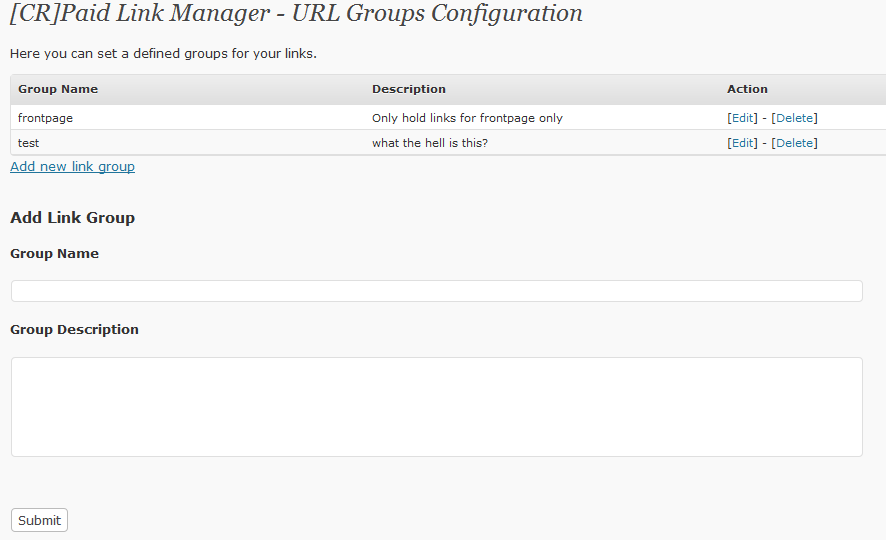The width and height of the screenshot is (886, 540).
Task: Click the Group Name table column header
Action: pyautogui.click(x=58, y=89)
